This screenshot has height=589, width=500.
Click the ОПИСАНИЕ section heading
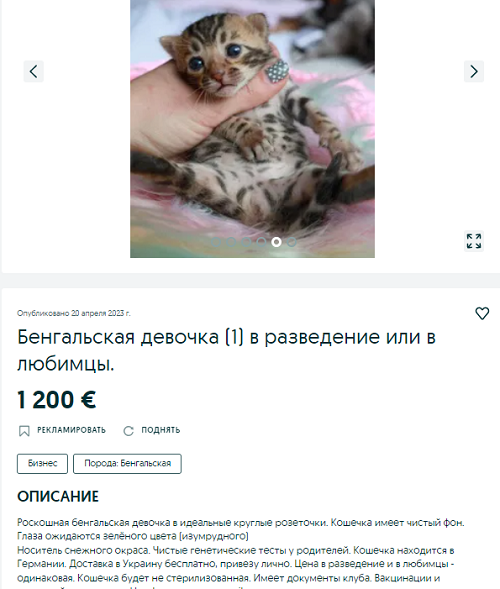tap(58, 497)
